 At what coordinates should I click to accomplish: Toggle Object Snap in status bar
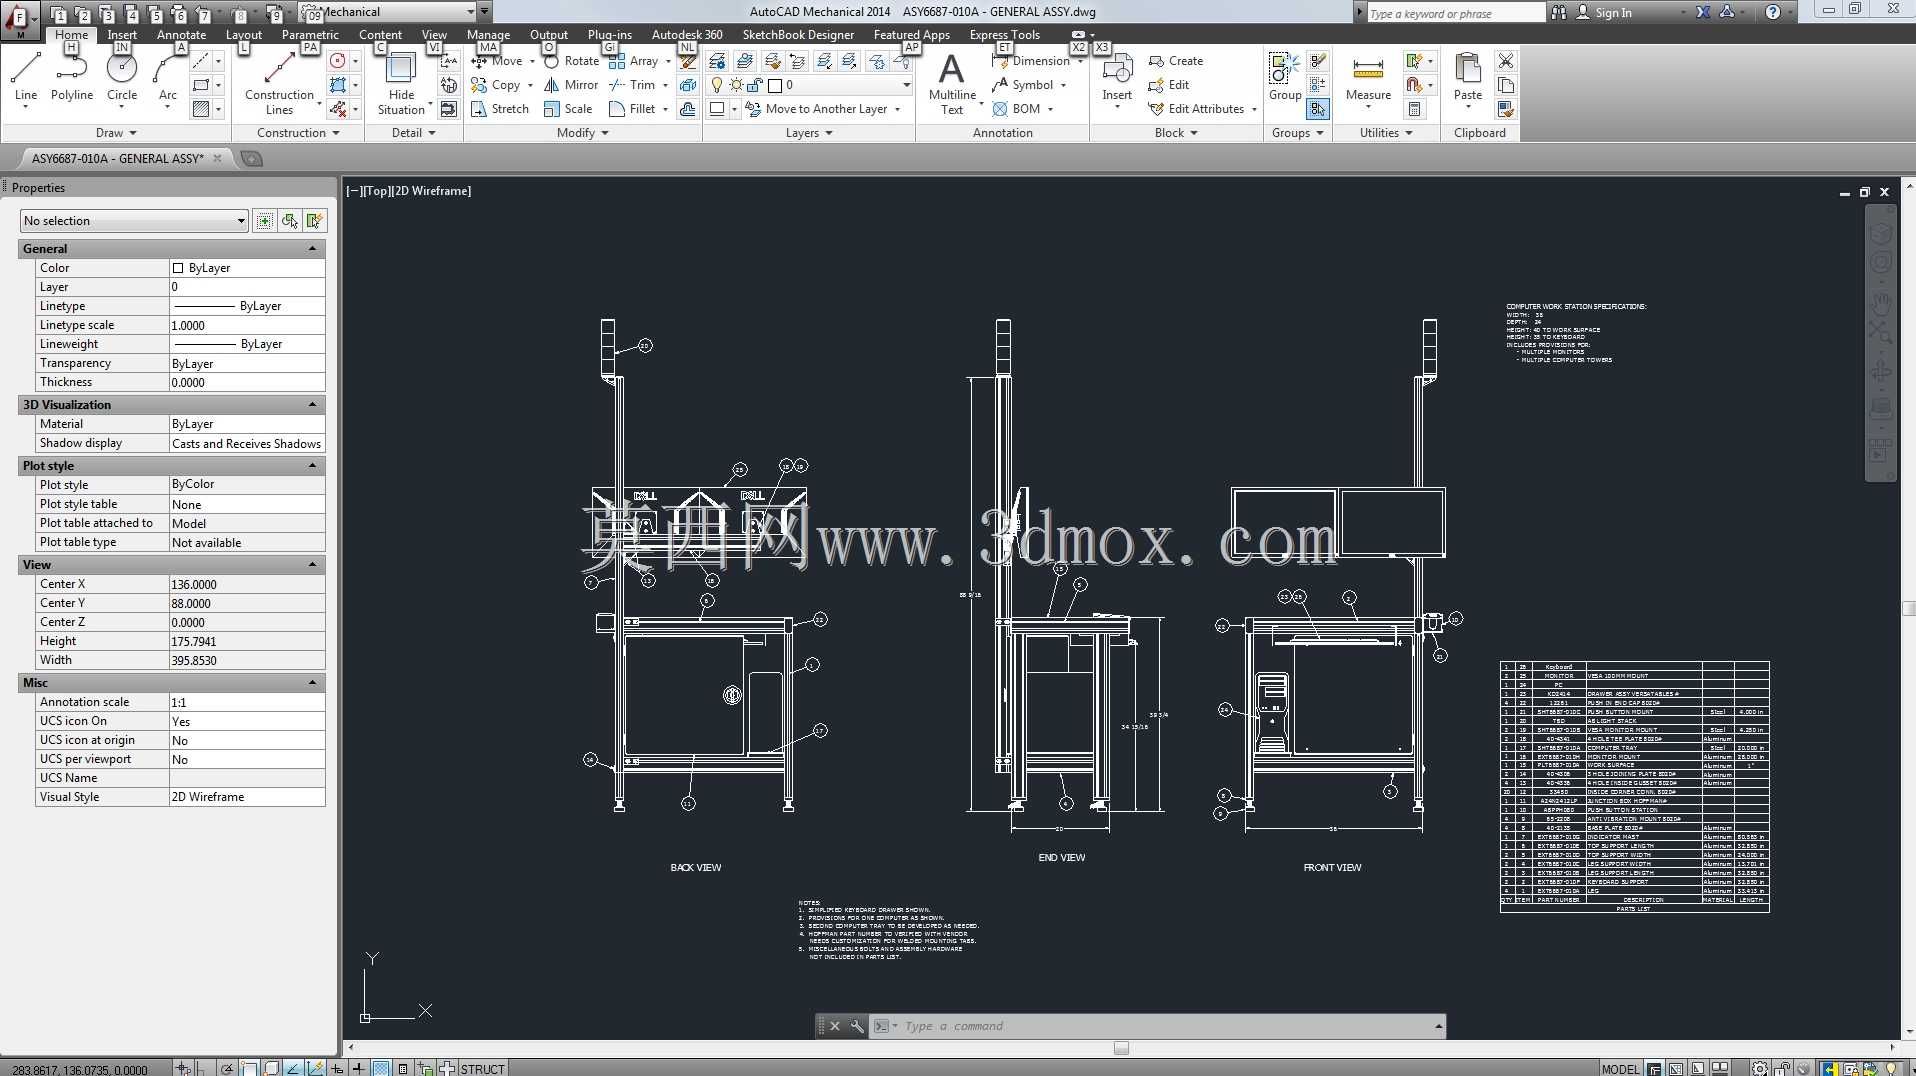pyautogui.click(x=249, y=1069)
